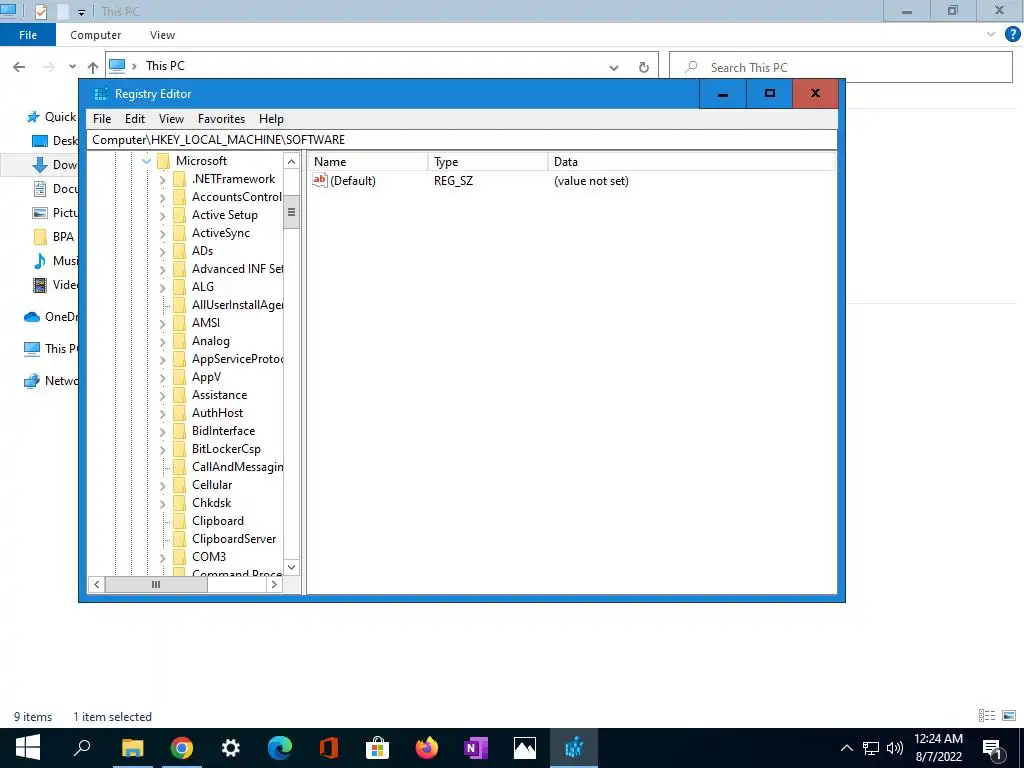Open the address bar history dropdown
The width and height of the screenshot is (1024, 768).
pos(614,67)
